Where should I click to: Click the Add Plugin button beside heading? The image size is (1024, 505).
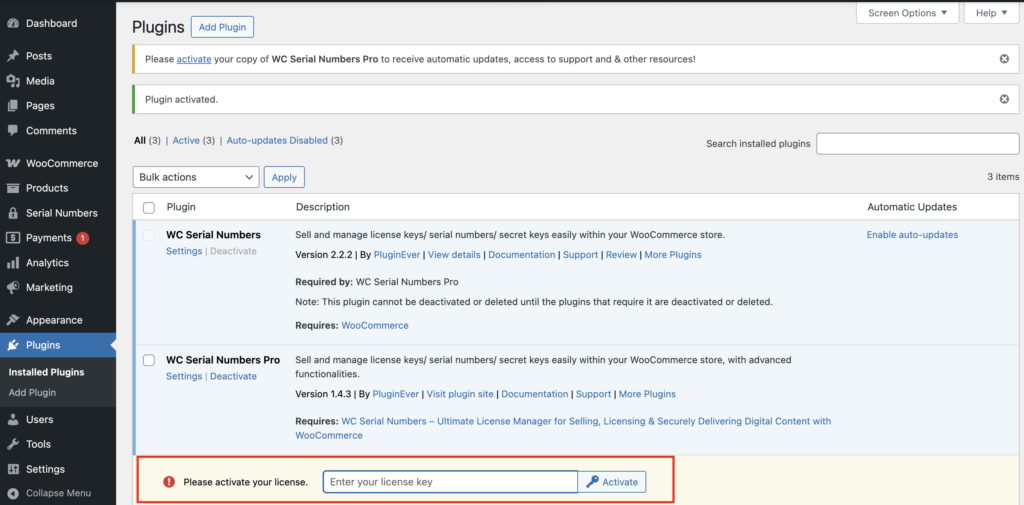coord(222,27)
